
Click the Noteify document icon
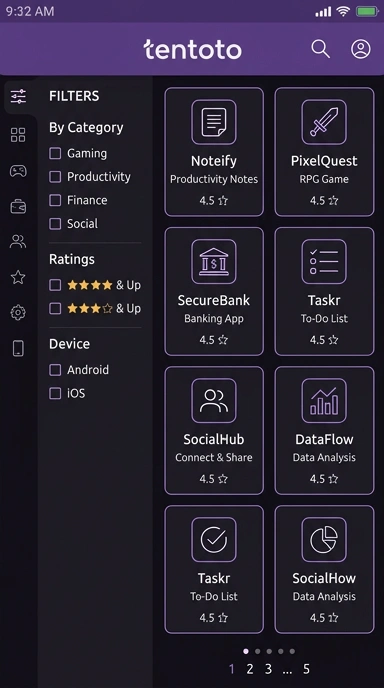tap(214, 122)
